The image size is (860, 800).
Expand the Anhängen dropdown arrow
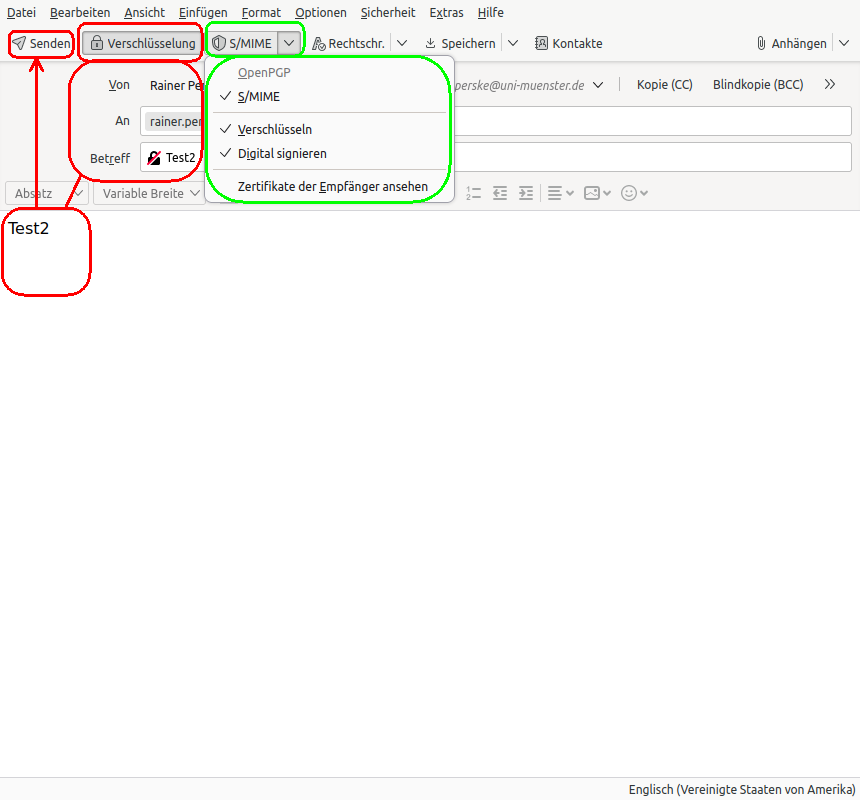(x=842, y=43)
